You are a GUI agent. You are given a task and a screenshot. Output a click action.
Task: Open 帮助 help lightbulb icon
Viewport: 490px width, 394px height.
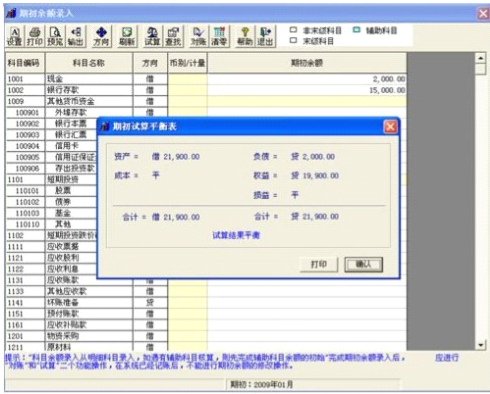(x=245, y=36)
